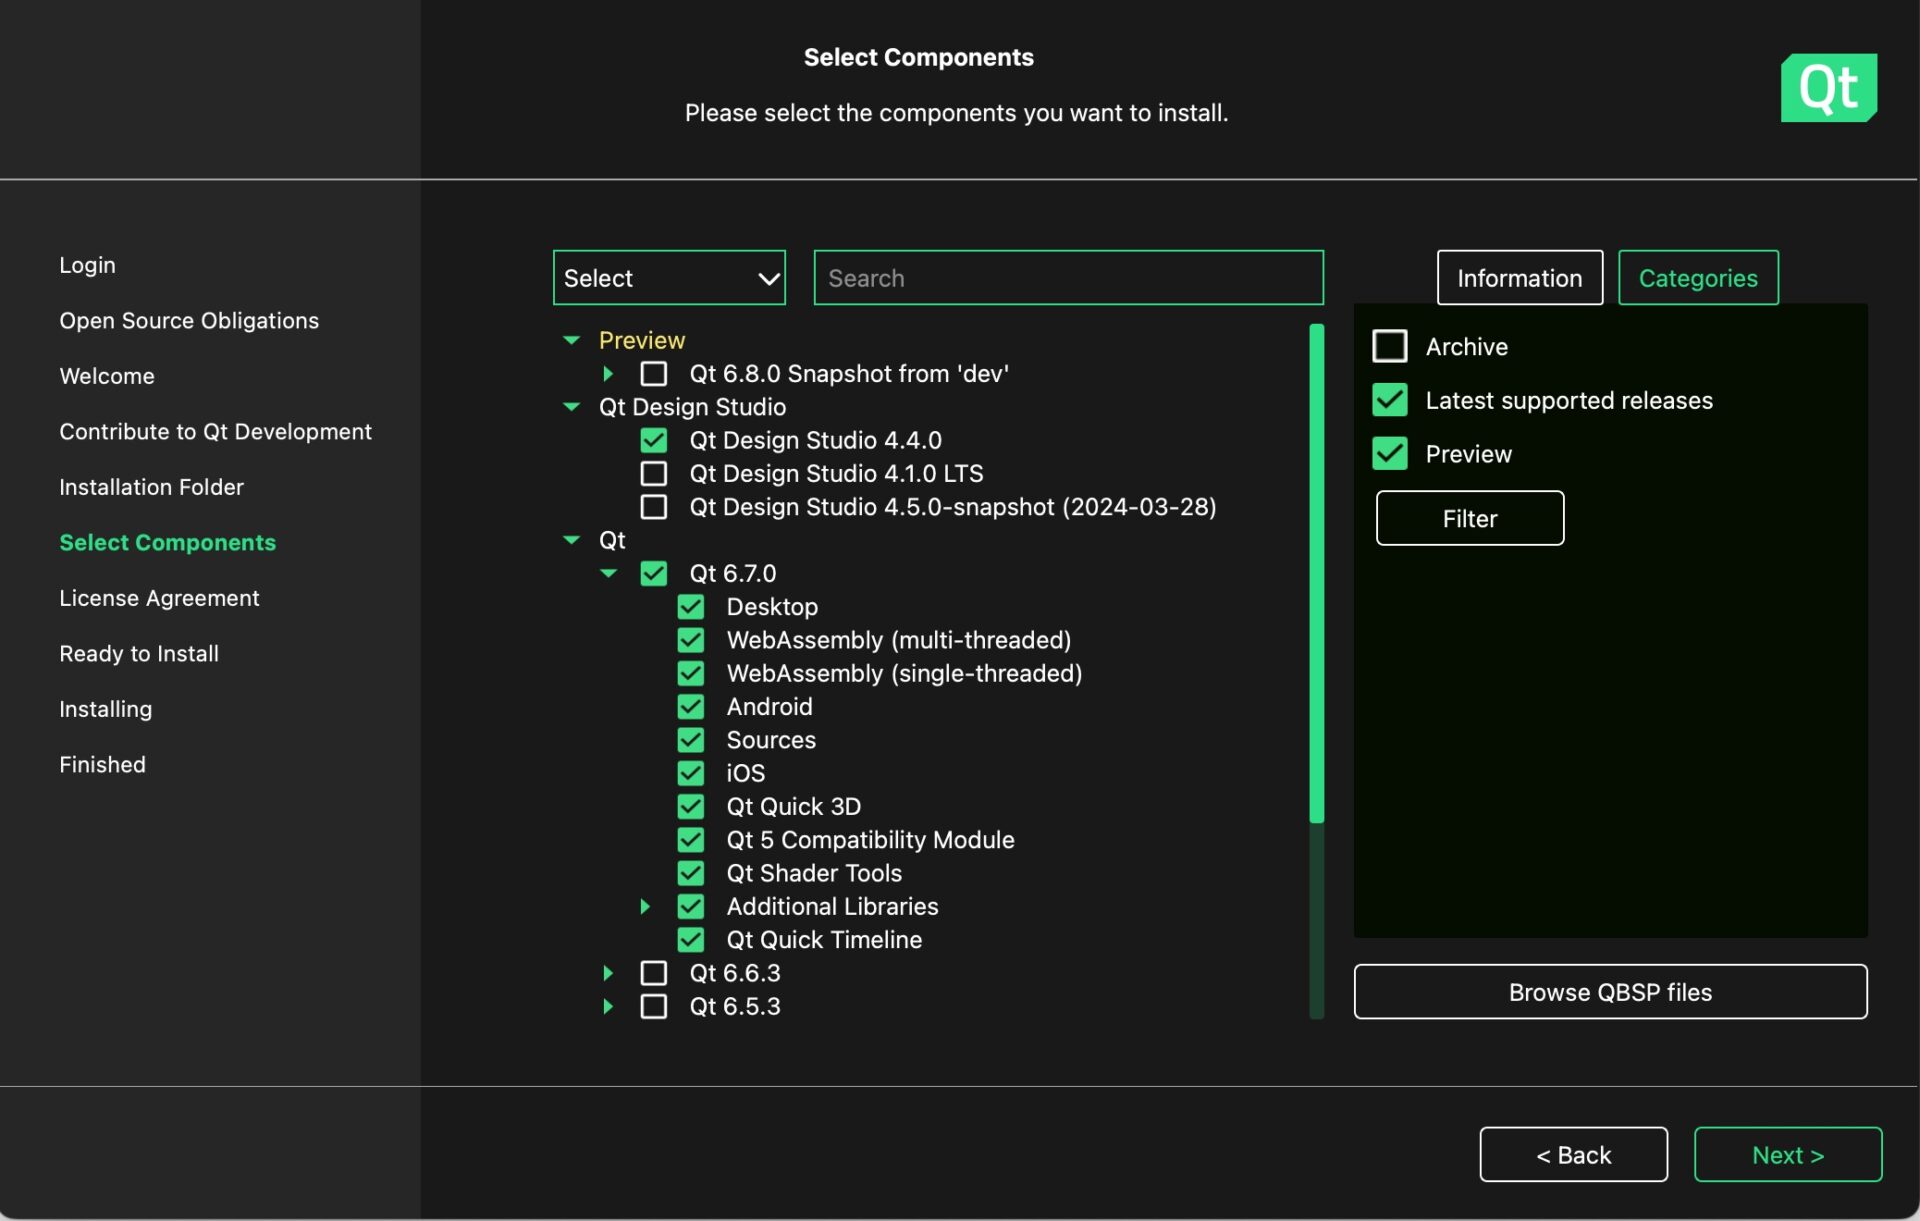The height and width of the screenshot is (1221, 1920).
Task: Deselect WebAssembly (multi-threaded)
Action: [691, 640]
